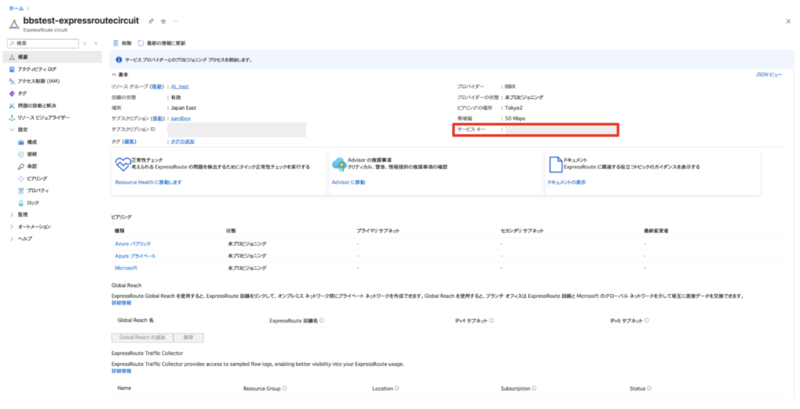
Task: Collapse the 設定 section in sidebar
Action: point(12,130)
